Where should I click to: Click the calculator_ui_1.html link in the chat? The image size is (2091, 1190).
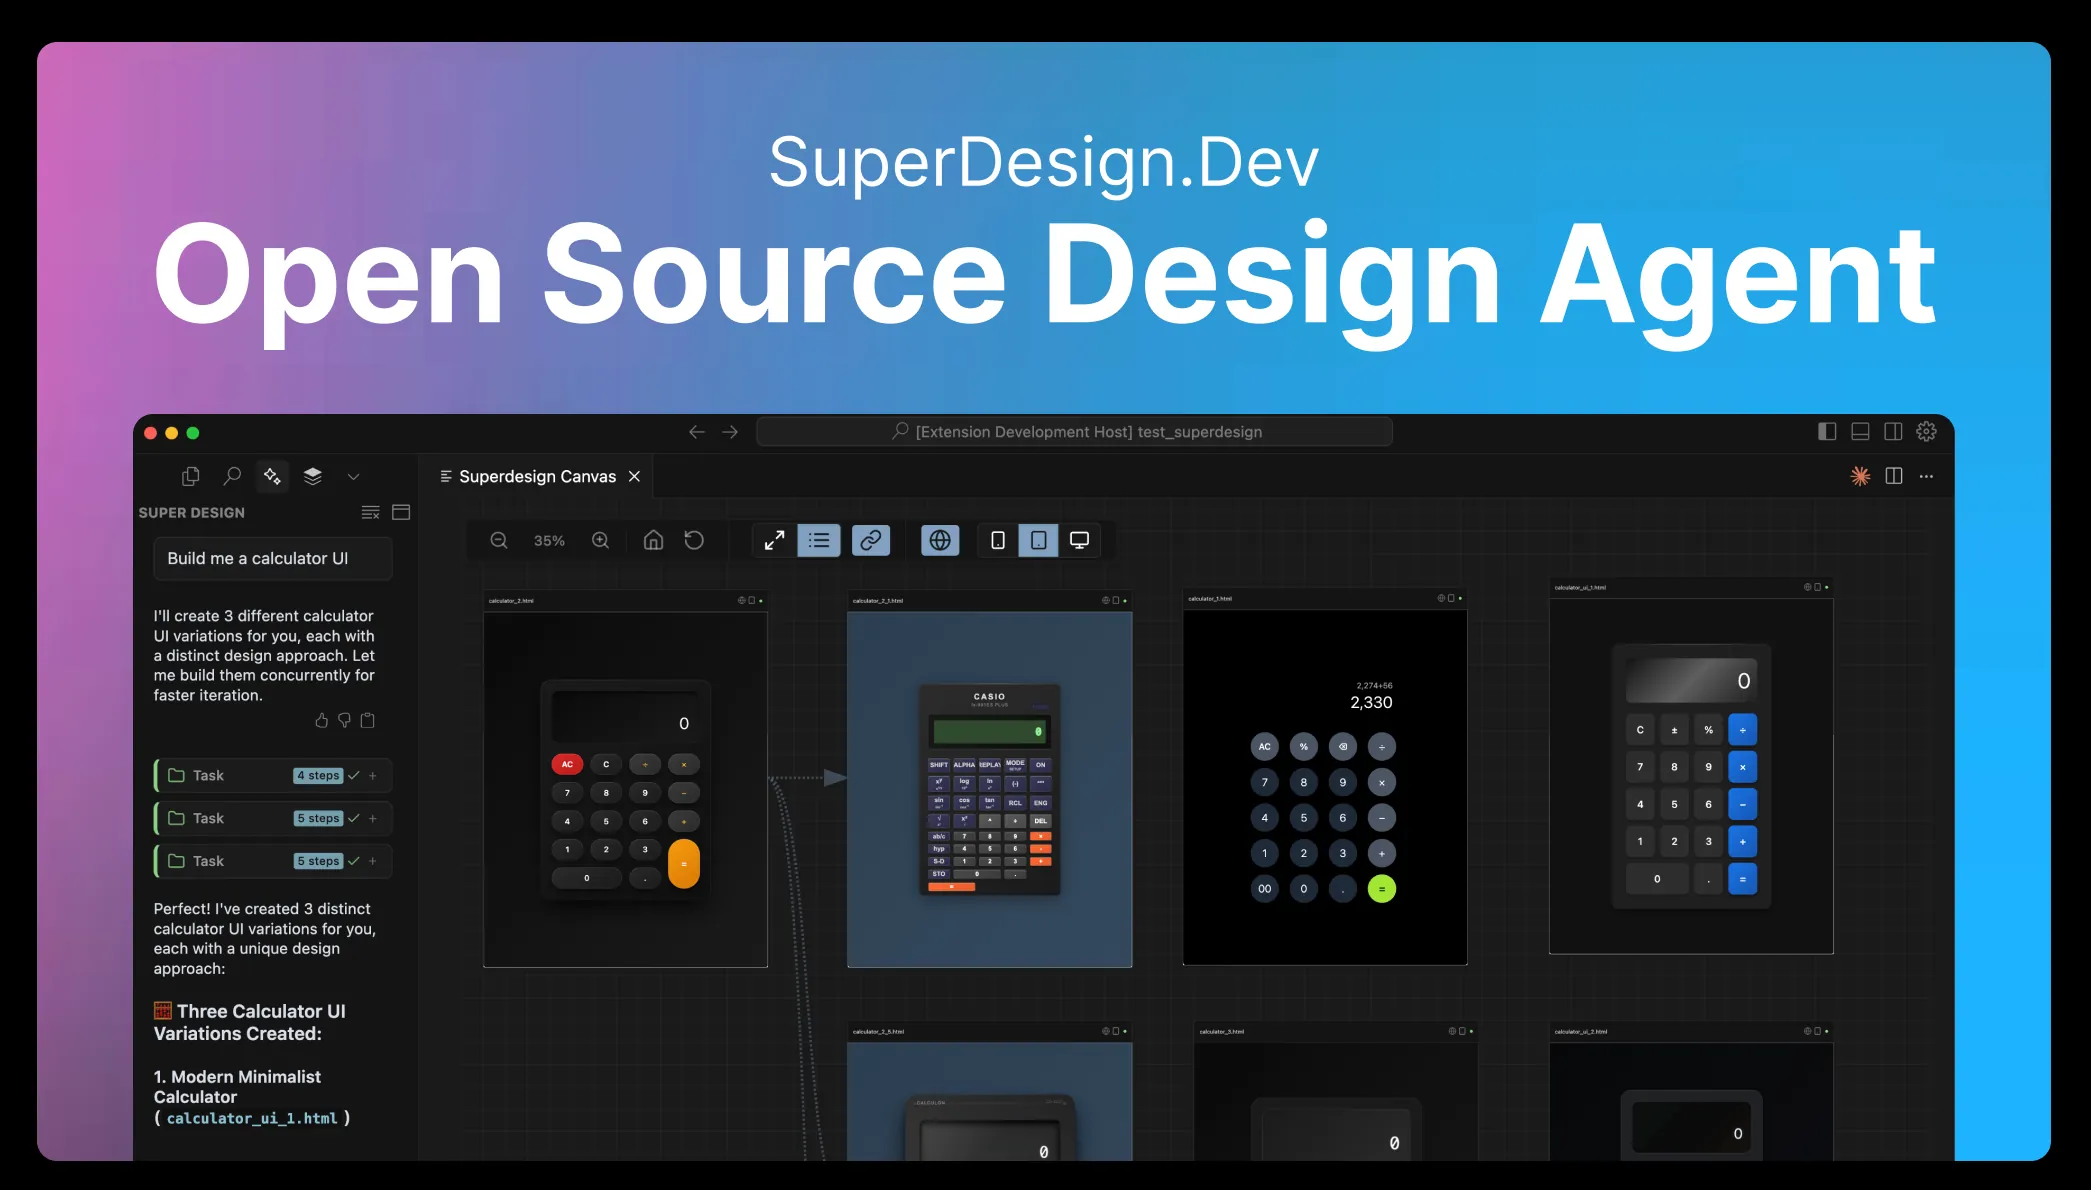[253, 1118]
